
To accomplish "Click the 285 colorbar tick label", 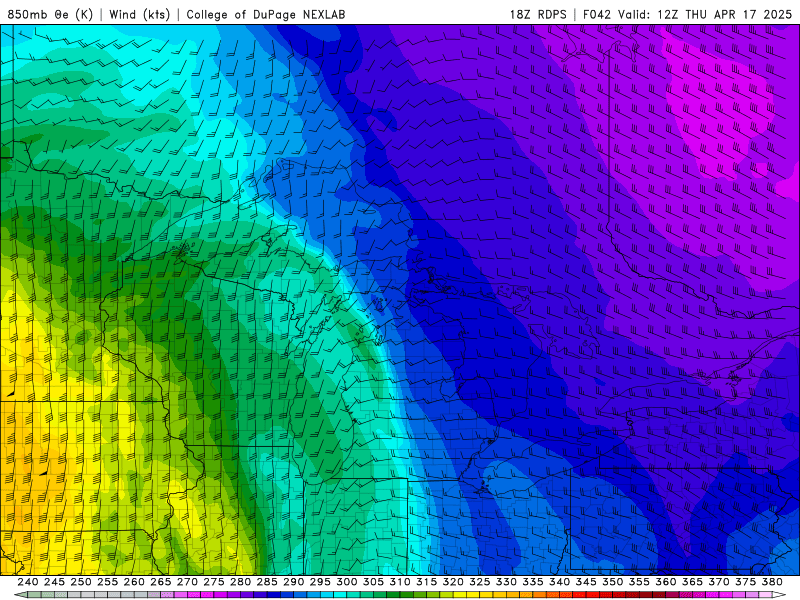I will pos(267,582).
